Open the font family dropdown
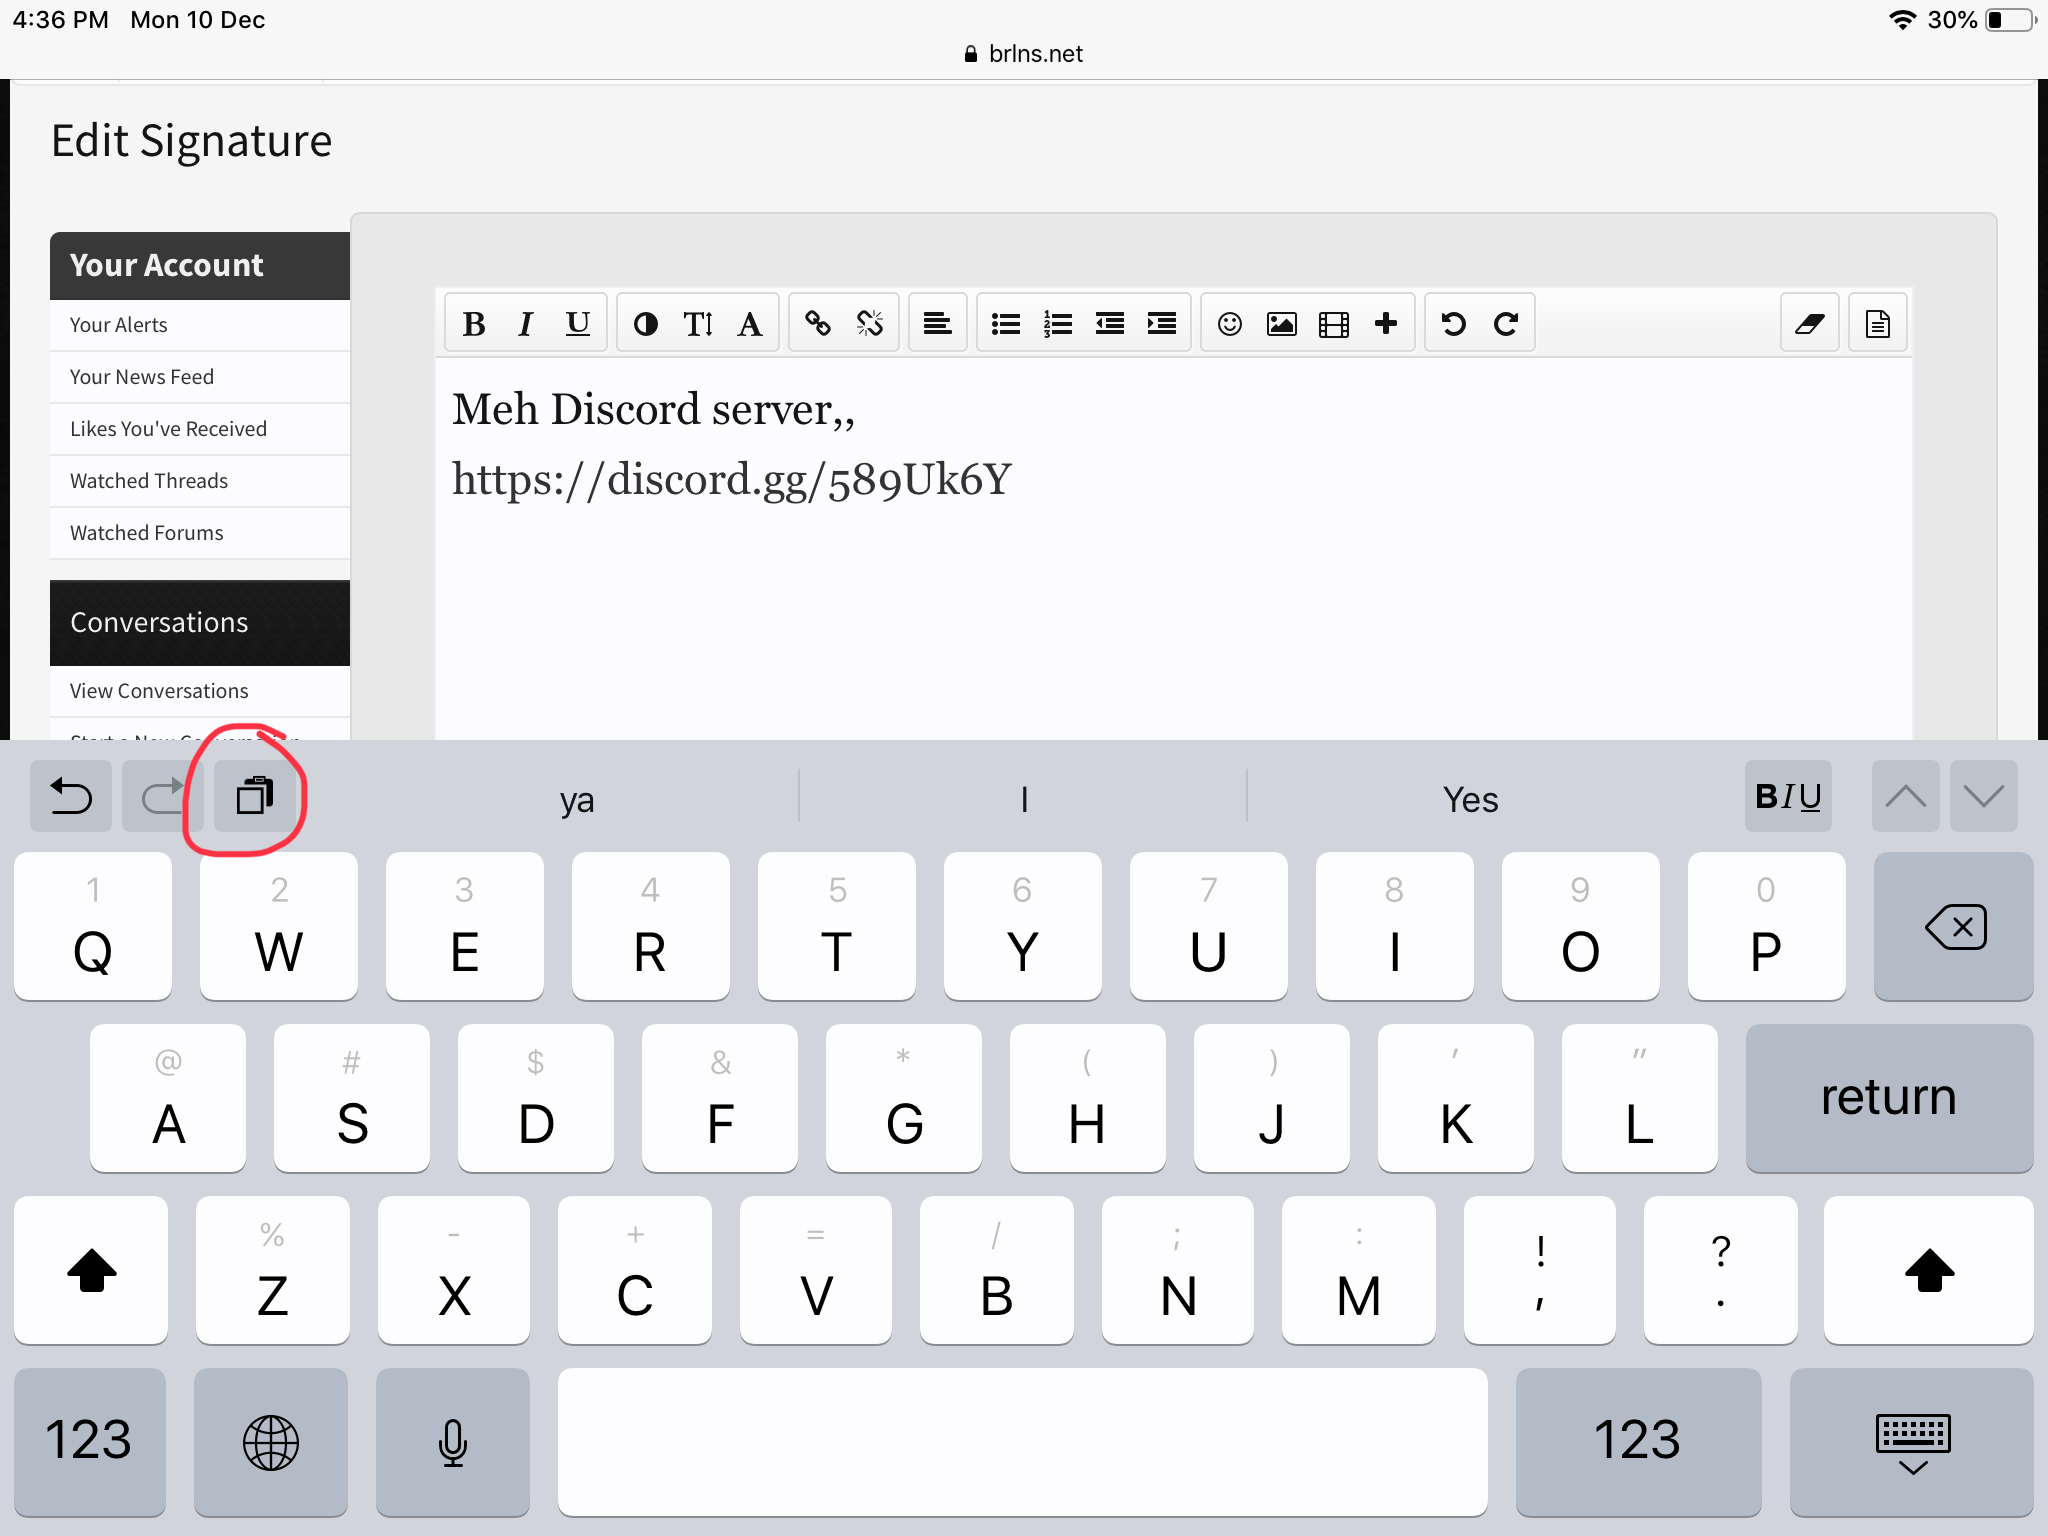 (750, 324)
